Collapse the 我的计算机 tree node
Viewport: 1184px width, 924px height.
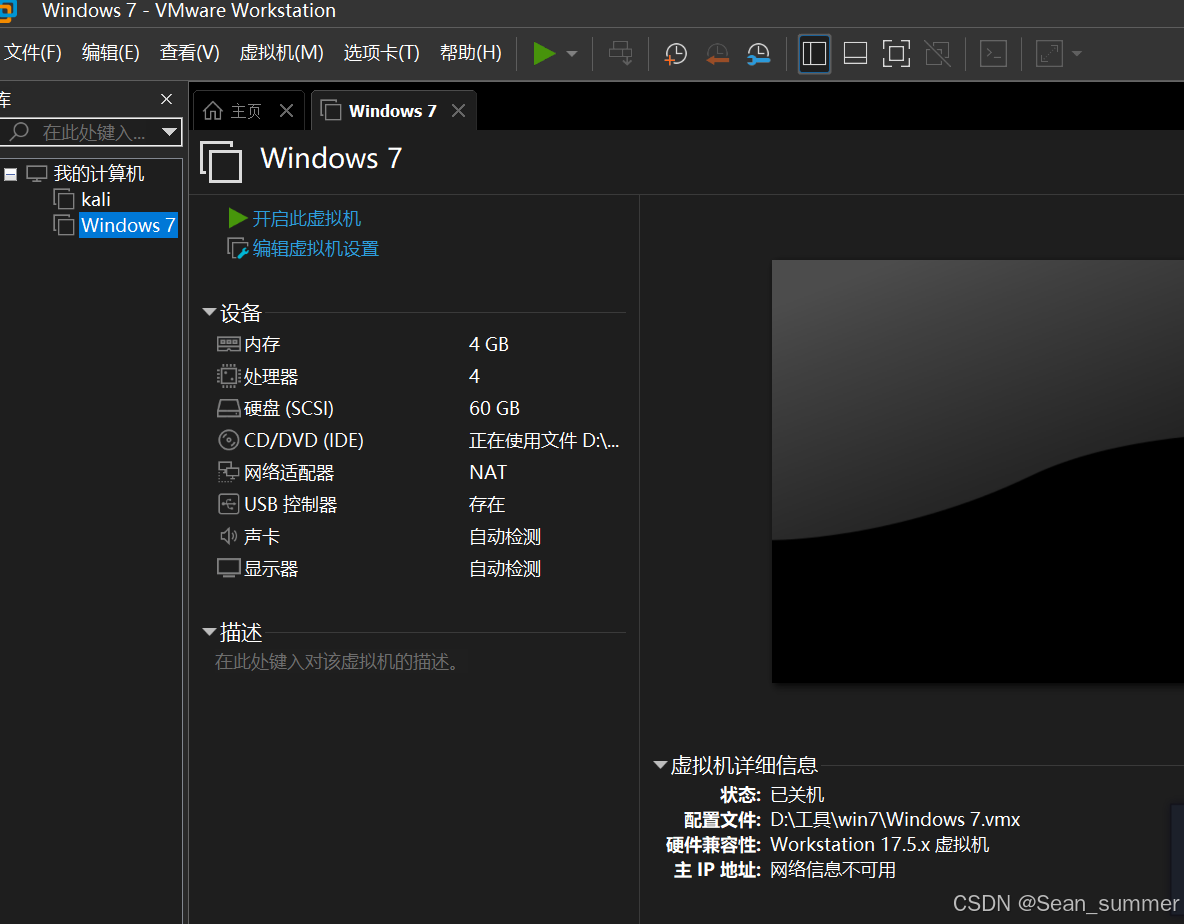[11, 174]
